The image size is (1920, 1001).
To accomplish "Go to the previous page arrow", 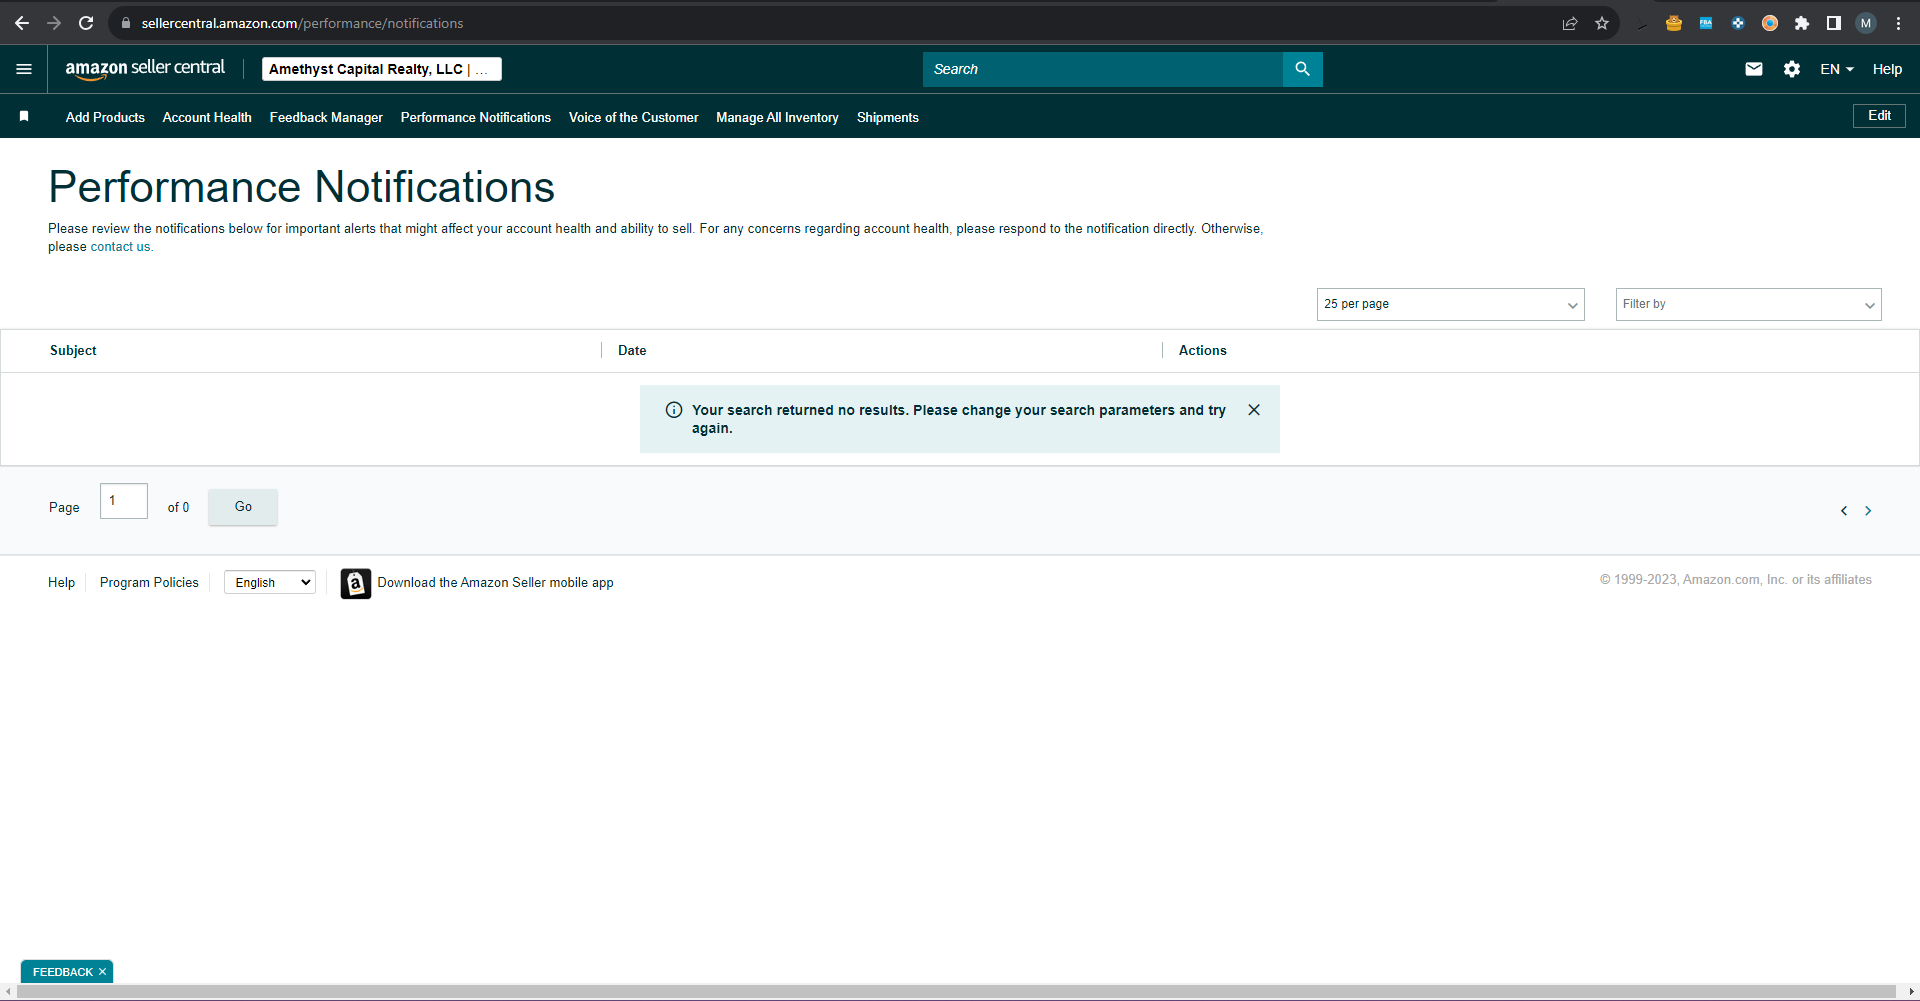I will pos(1844,511).
